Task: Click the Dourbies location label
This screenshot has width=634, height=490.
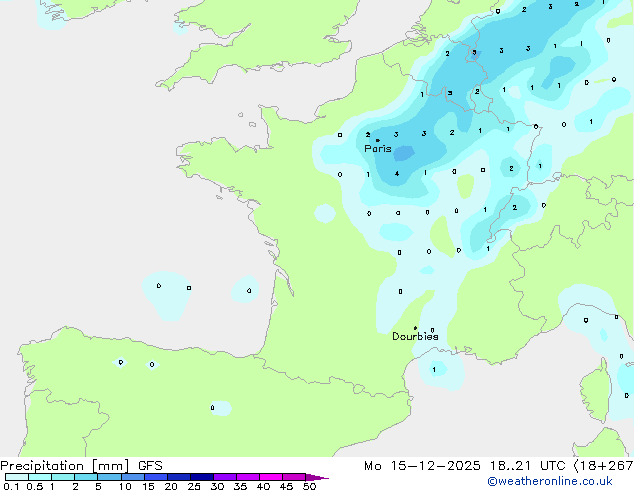Action: click(415, 336)
